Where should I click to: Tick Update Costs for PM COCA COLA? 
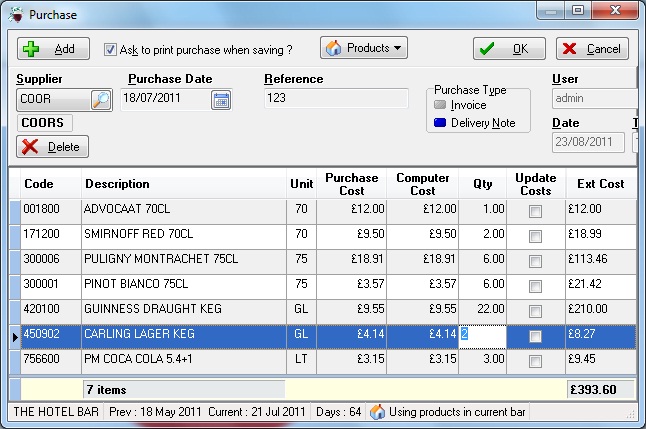(535, 362)
